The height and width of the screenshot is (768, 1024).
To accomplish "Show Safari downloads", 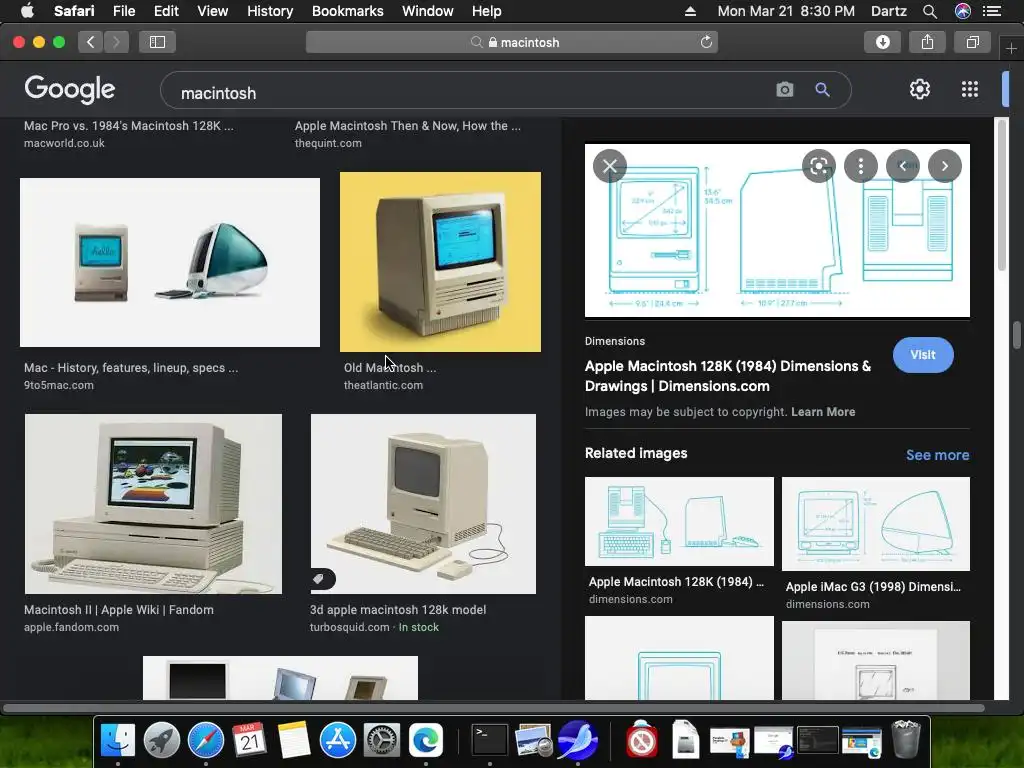I will [x=882, y=42].
